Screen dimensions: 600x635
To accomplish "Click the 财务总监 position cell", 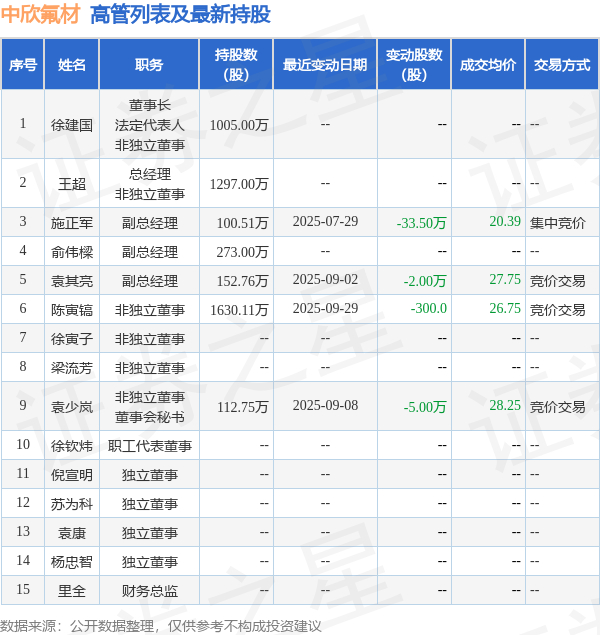I will pos(149,591).
